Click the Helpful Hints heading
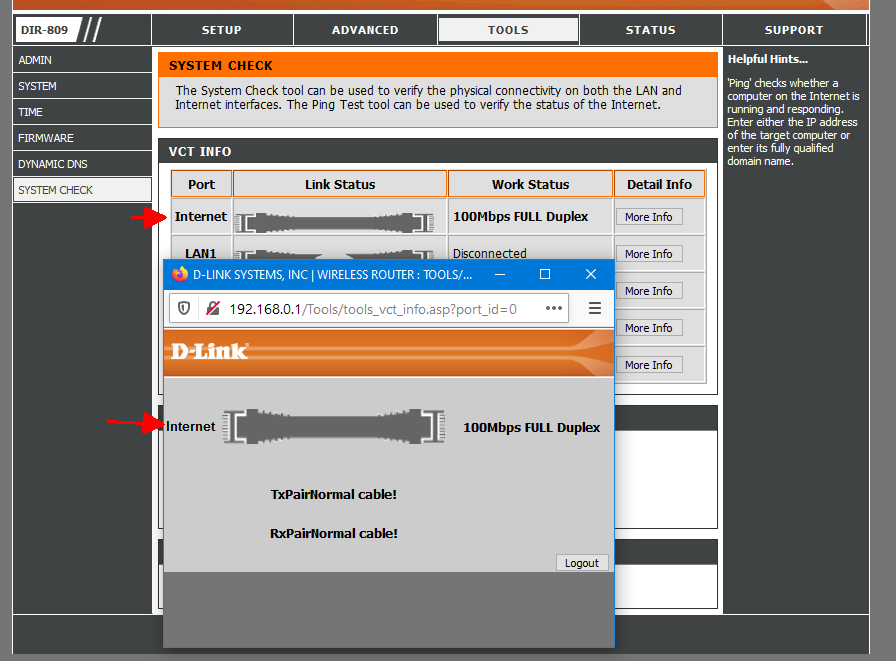The height and width of the screenshot is (661, 896). point(767,59)
